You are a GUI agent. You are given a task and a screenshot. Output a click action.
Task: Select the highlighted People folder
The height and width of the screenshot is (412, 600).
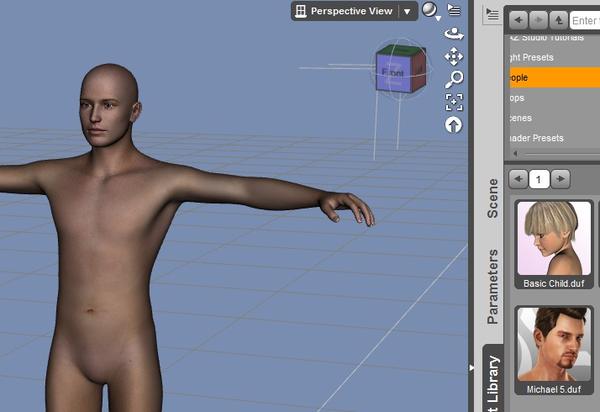coord(555,78)
